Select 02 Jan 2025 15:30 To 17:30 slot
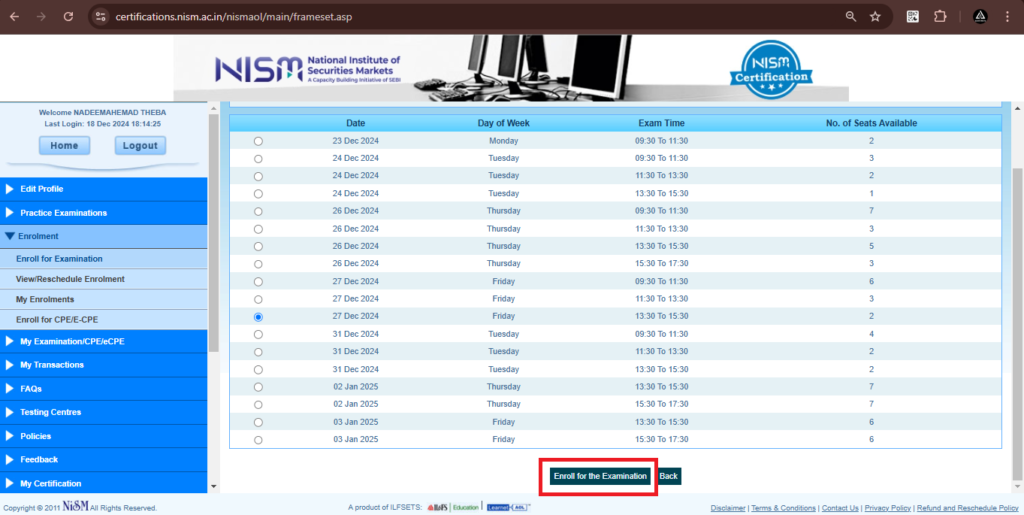Image resolution: width=1024 pixels, height=515 pixels. [x=258, y=405]
